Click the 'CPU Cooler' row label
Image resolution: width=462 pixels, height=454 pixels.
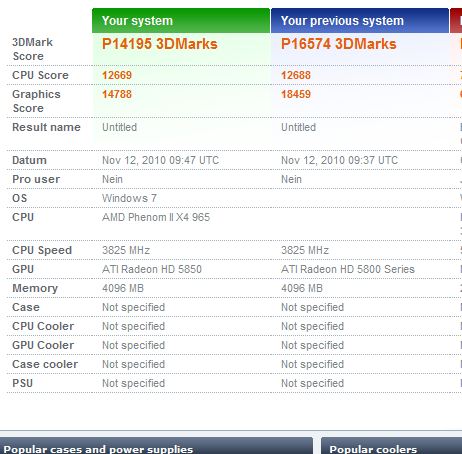pyautogui.click(x=43, y=326)
